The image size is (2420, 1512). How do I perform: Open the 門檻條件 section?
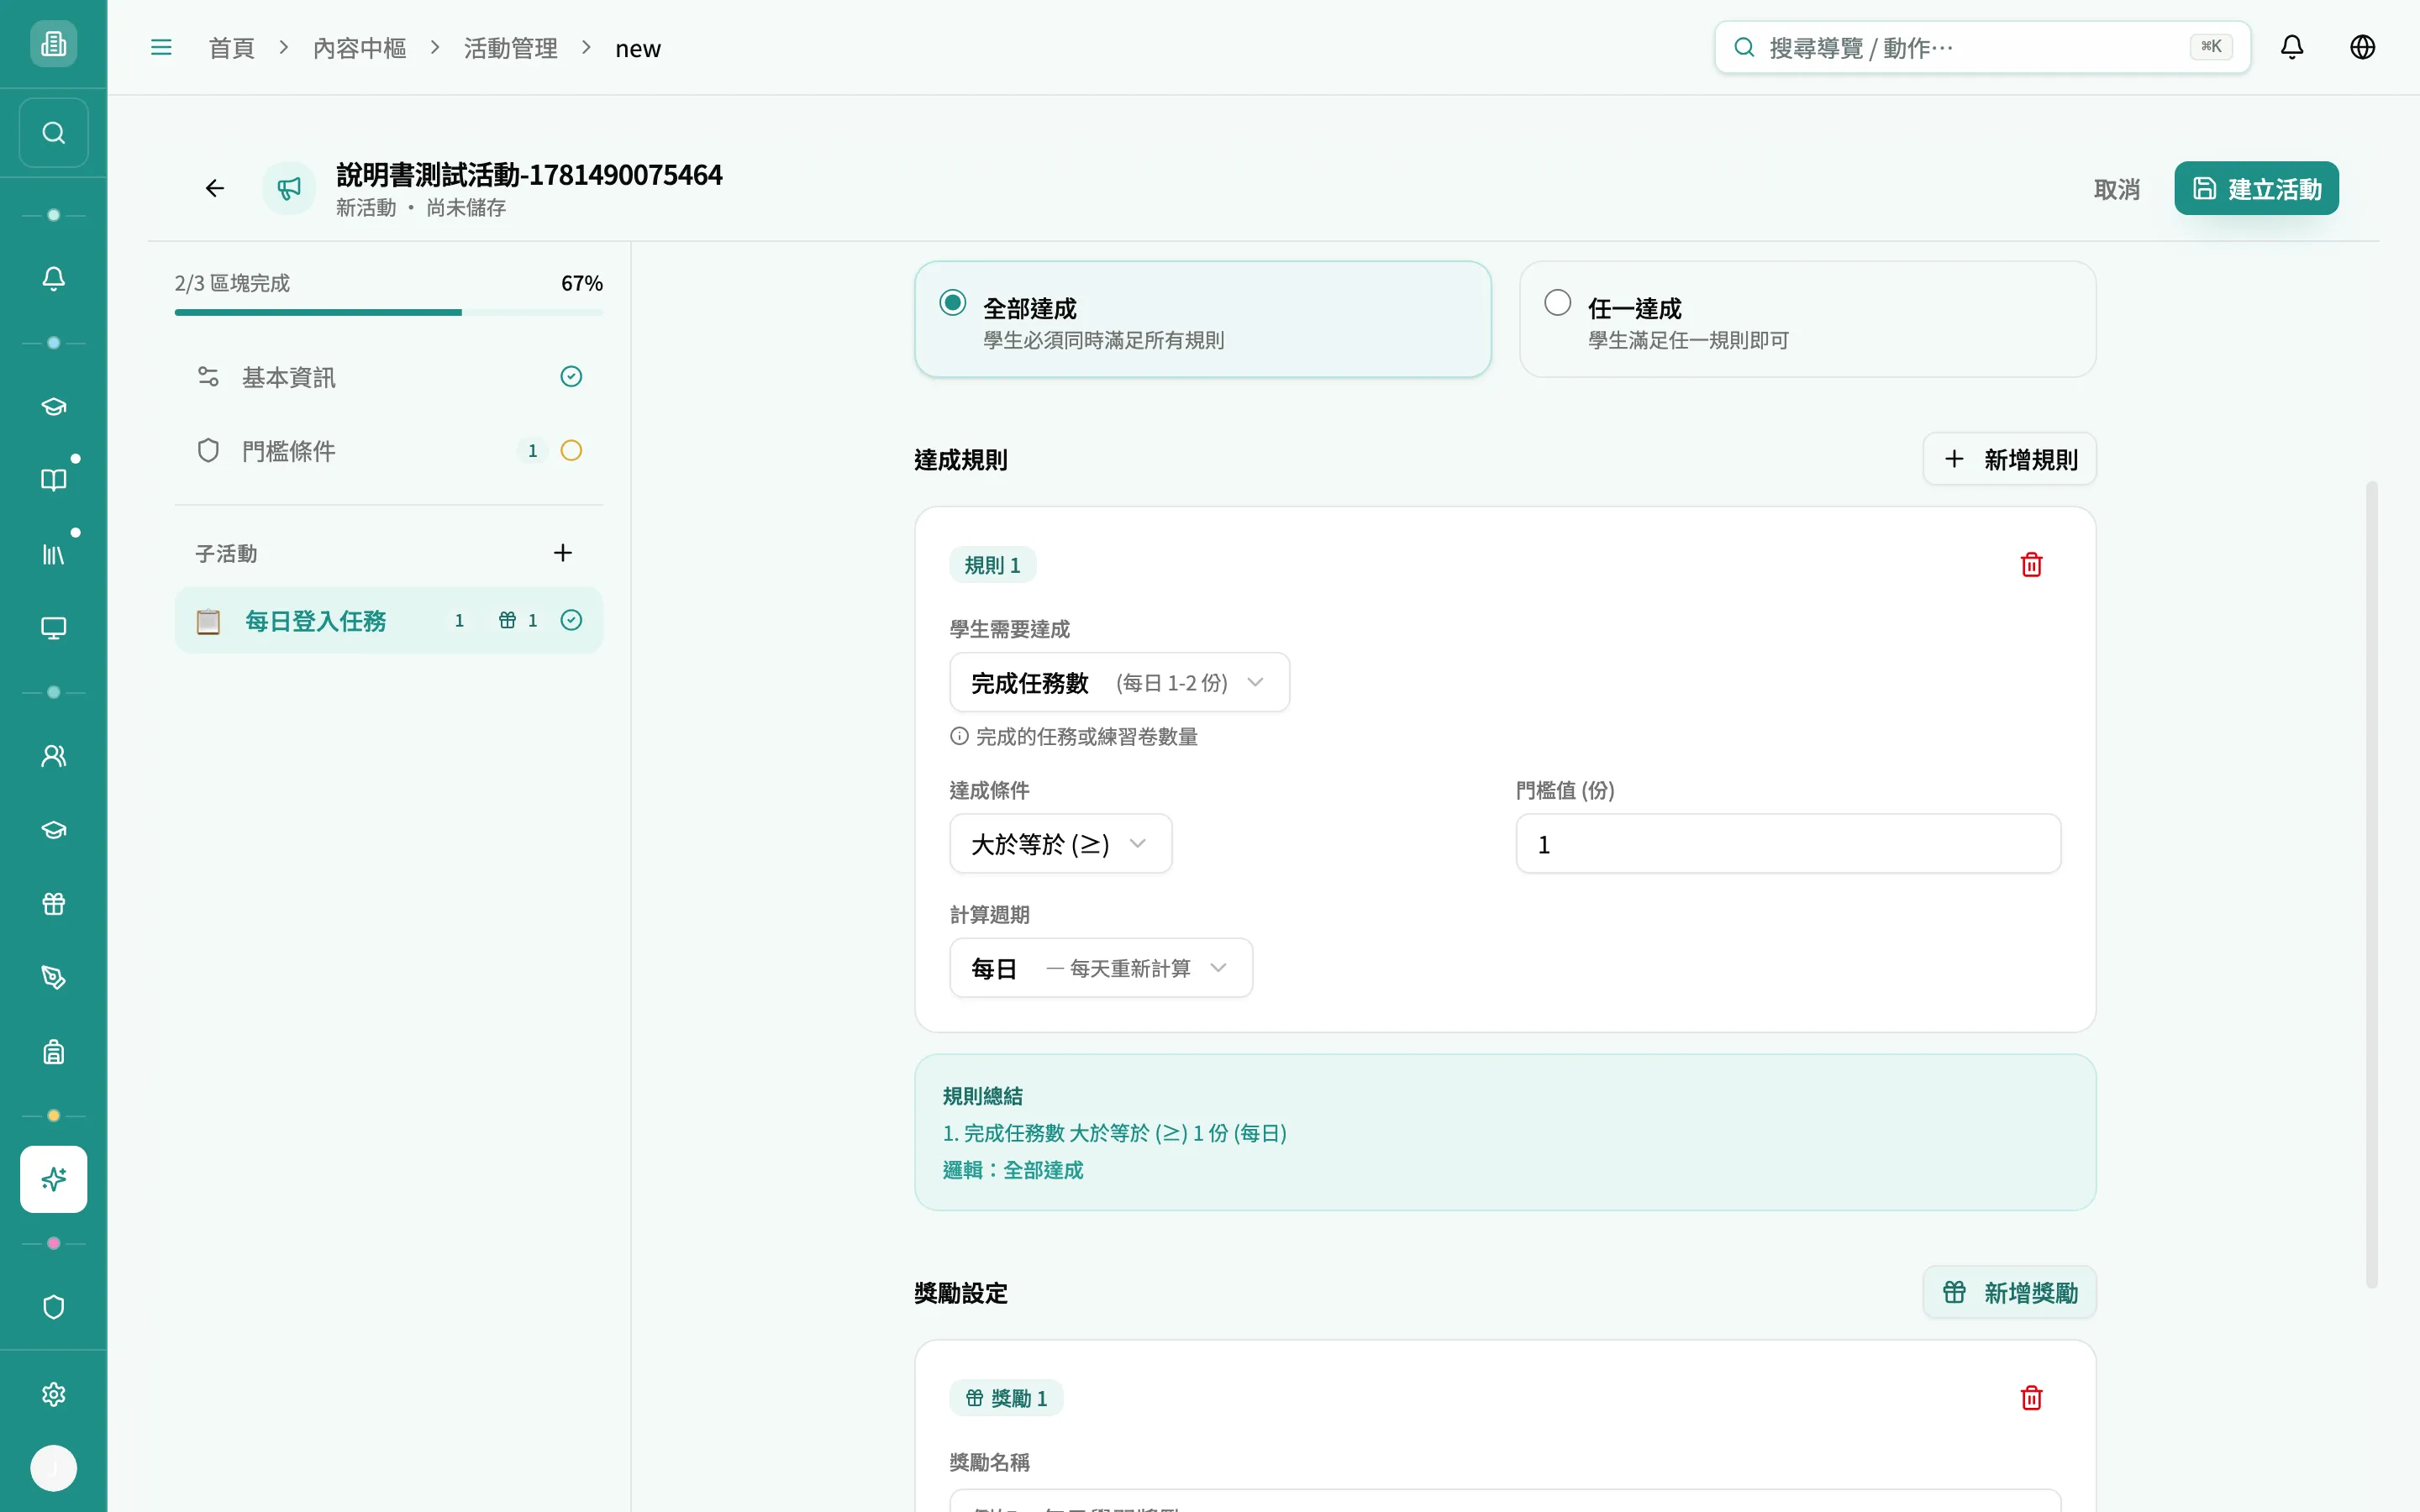pyautogui.click(x=389, y=451)
